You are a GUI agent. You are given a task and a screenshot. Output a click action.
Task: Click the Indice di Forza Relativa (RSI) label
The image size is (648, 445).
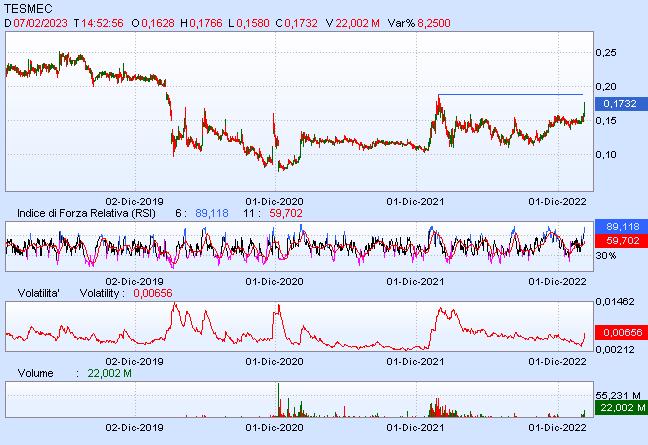[86, 213]
